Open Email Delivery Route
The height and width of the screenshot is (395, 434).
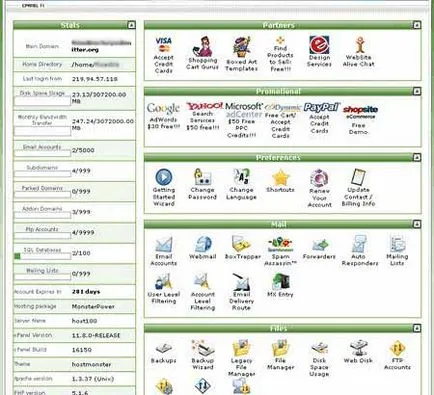(x=241, y=282)
